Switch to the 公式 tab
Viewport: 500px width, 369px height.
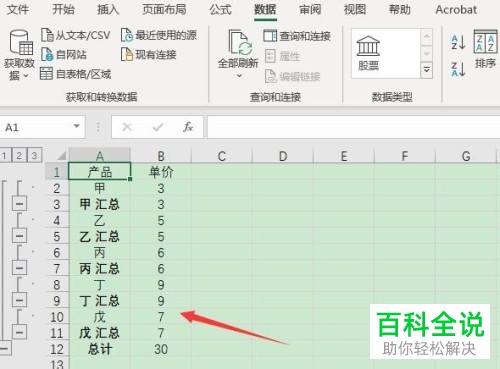(220, 10)
